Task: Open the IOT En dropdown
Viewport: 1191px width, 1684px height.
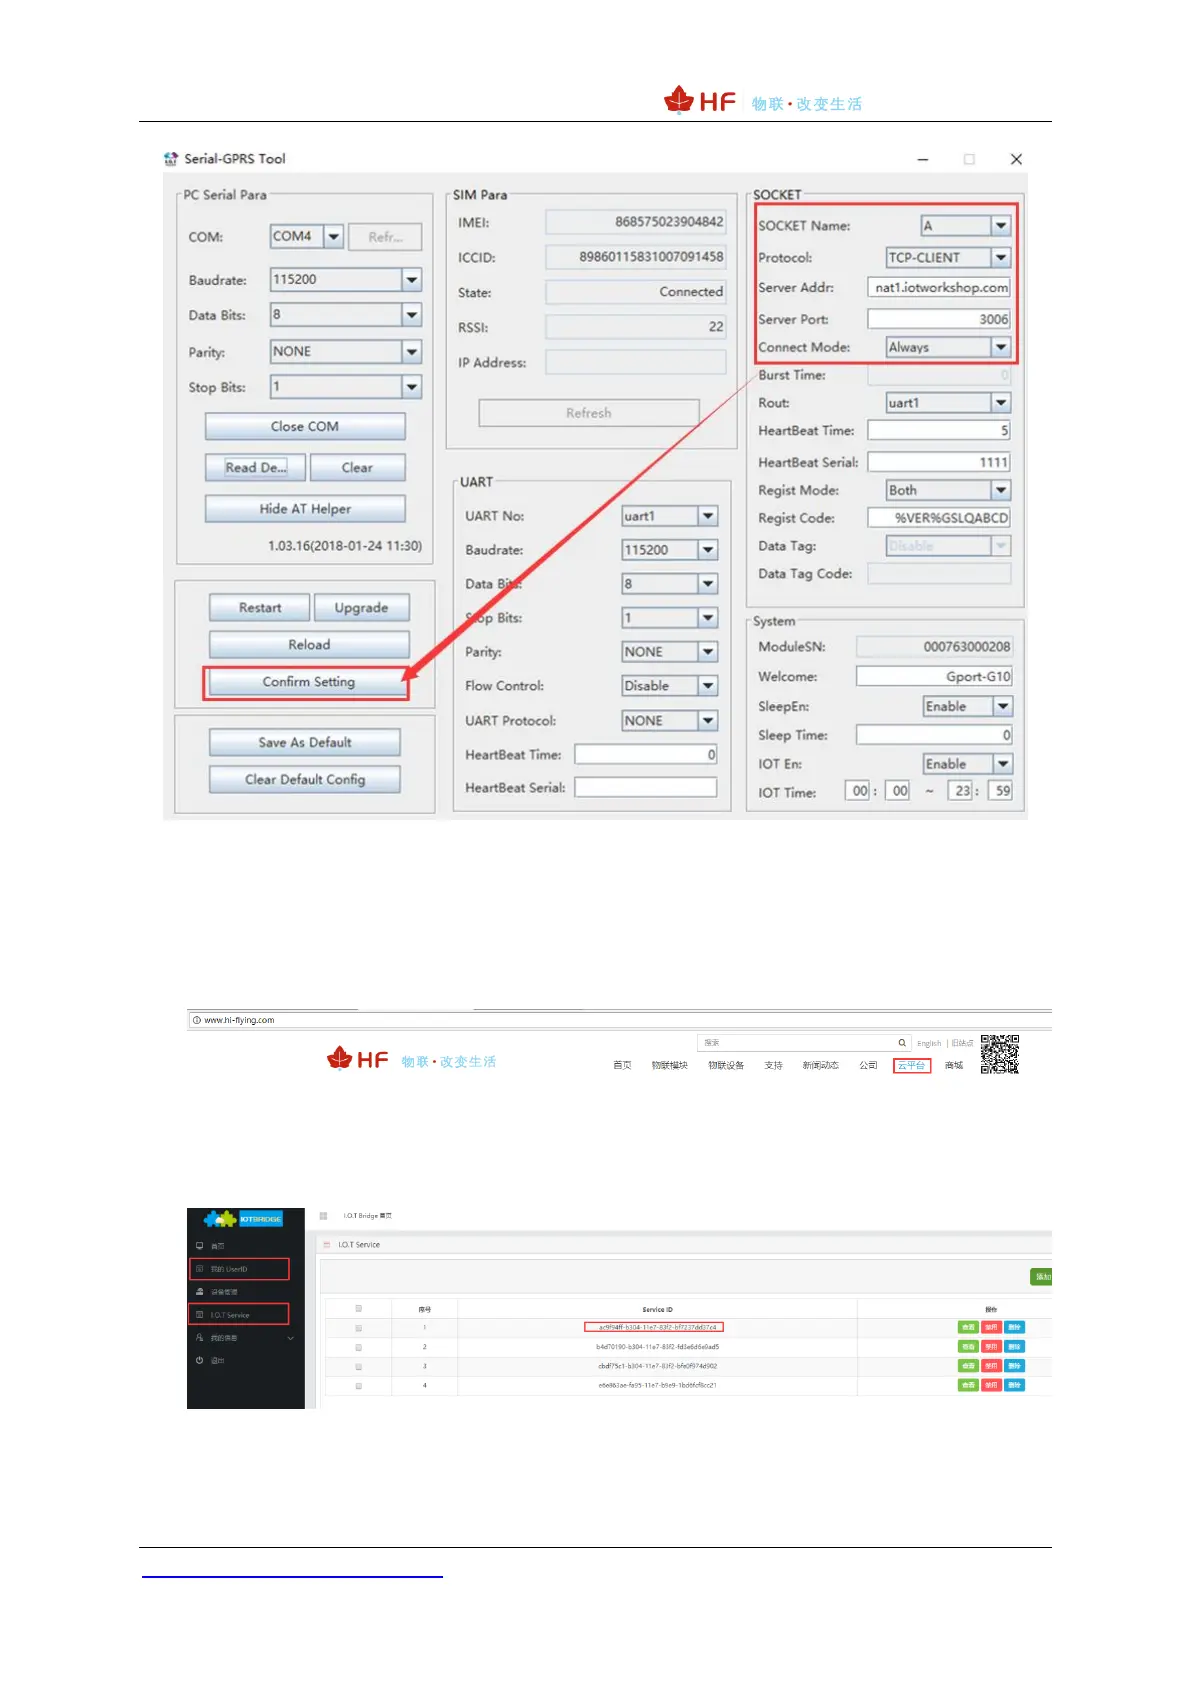Action: [x=1003, y=764]
